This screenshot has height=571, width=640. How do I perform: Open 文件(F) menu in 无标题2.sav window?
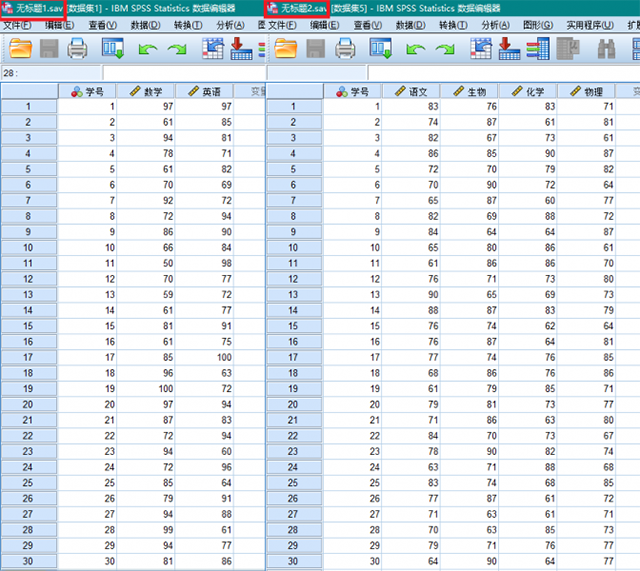tap(282, 25)
